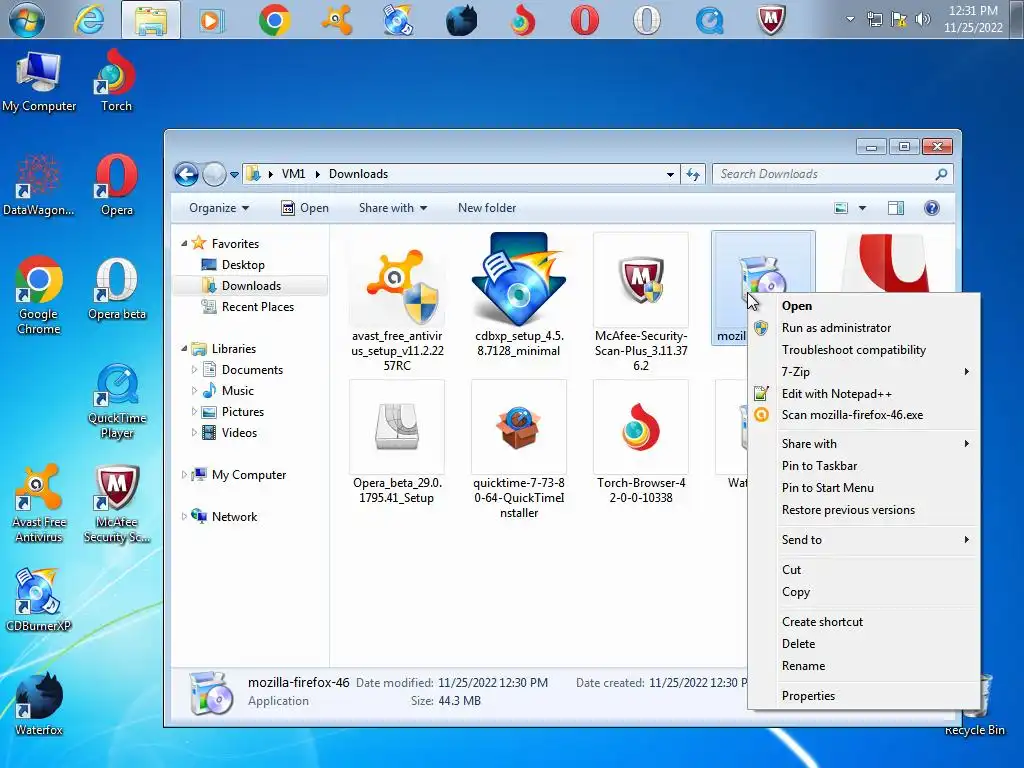Screen dimensions: 1024x768
Task: Select DataWagon desktop shortcut
Action: click(39, 185)
